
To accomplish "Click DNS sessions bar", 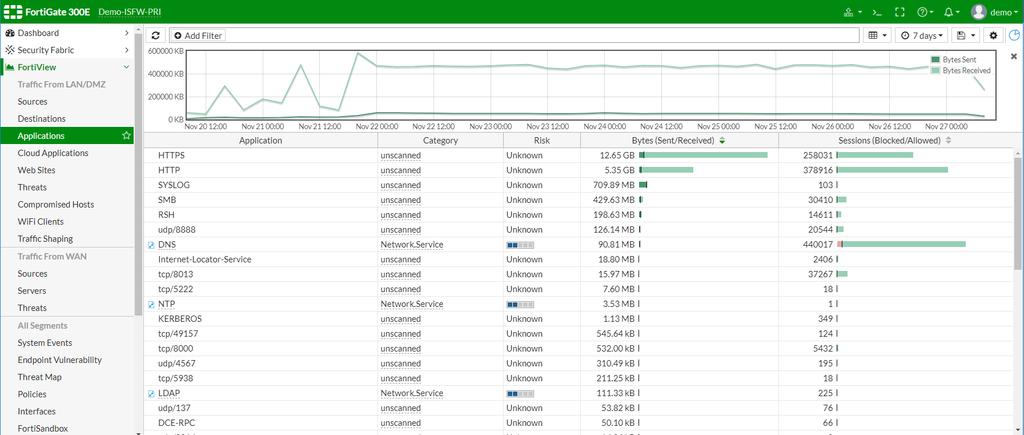I will (901, 244).
